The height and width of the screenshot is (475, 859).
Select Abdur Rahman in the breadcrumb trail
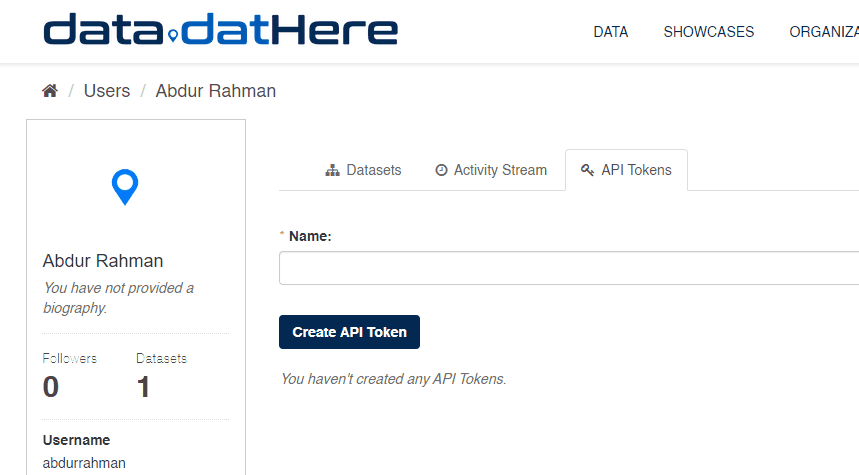click(215, 91)
